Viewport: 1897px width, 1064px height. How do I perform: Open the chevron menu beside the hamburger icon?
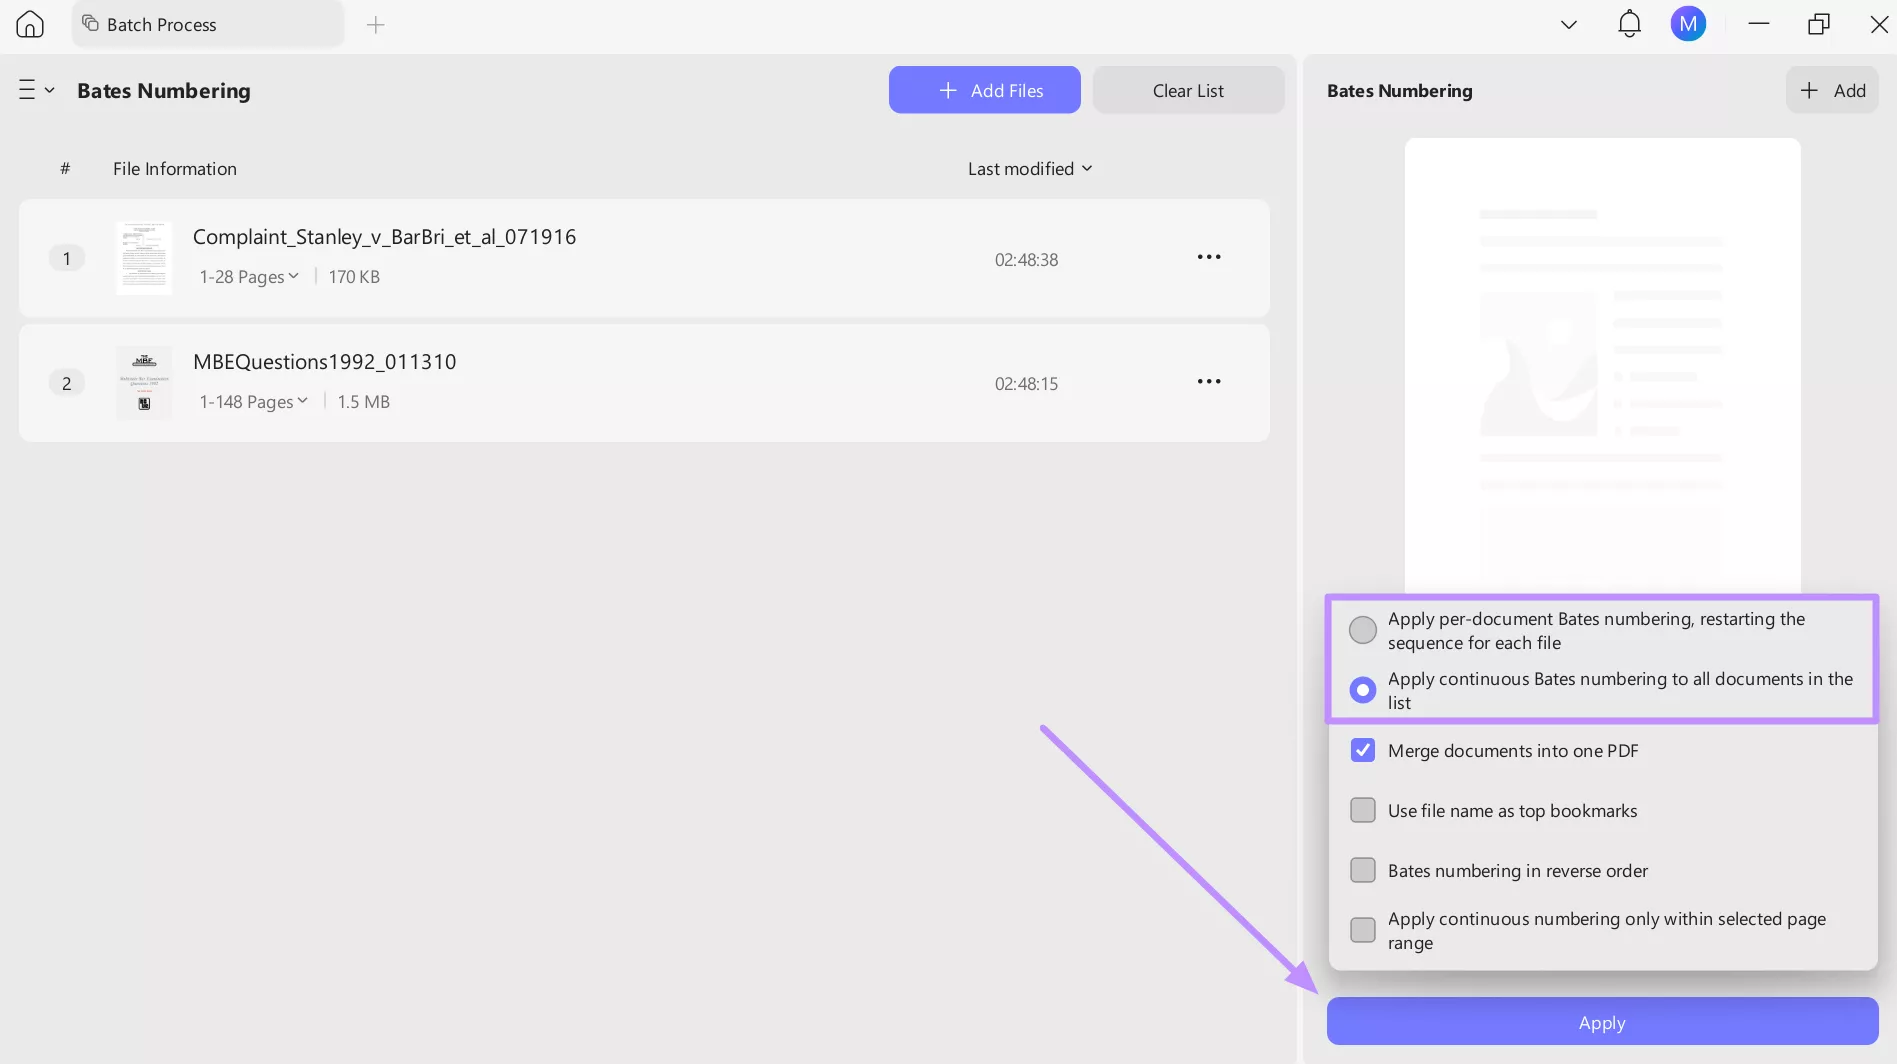pyautogui.click(x=51, y=89)
